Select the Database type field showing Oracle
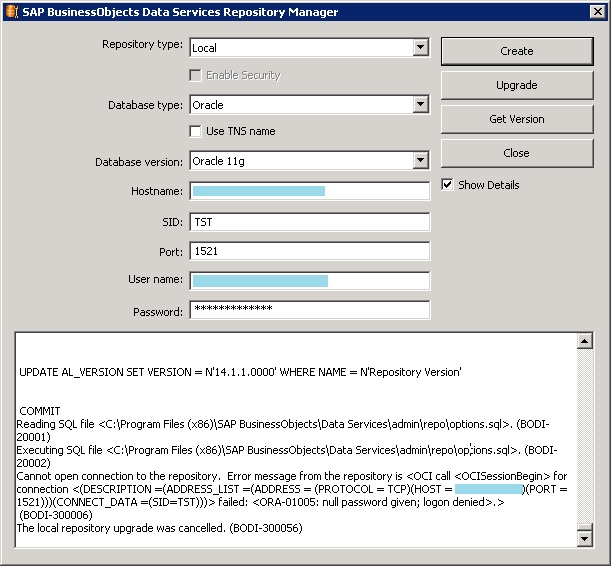 (x=310, y=104)
